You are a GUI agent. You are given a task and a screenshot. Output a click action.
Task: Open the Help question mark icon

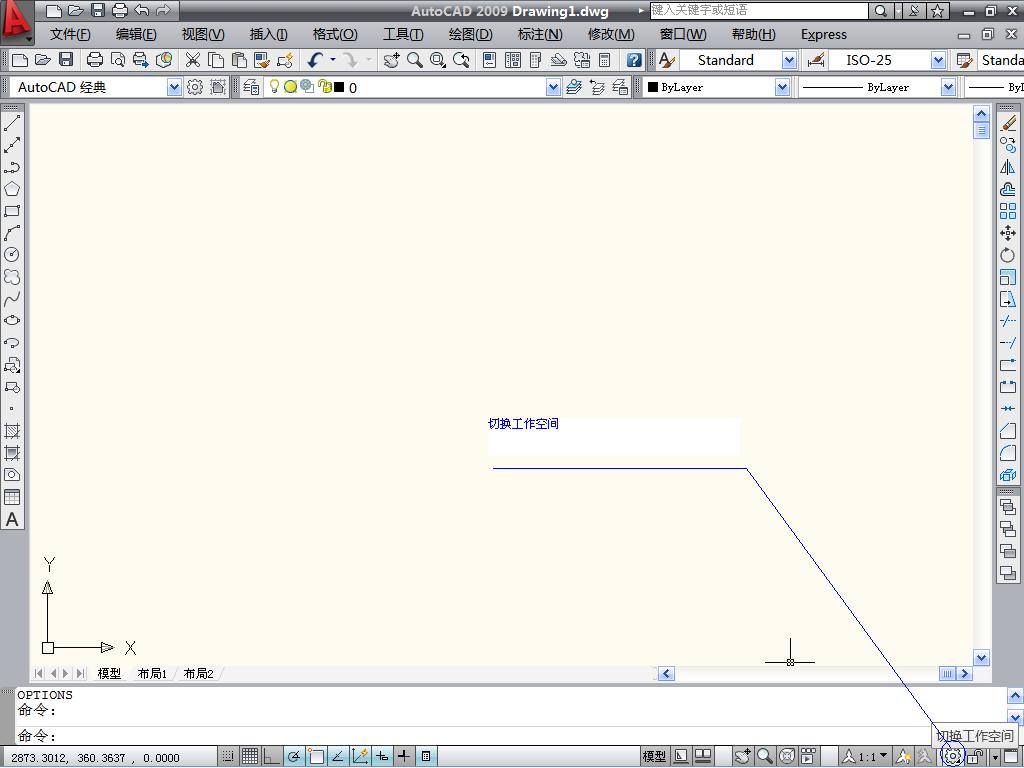[x=633, y=60]
